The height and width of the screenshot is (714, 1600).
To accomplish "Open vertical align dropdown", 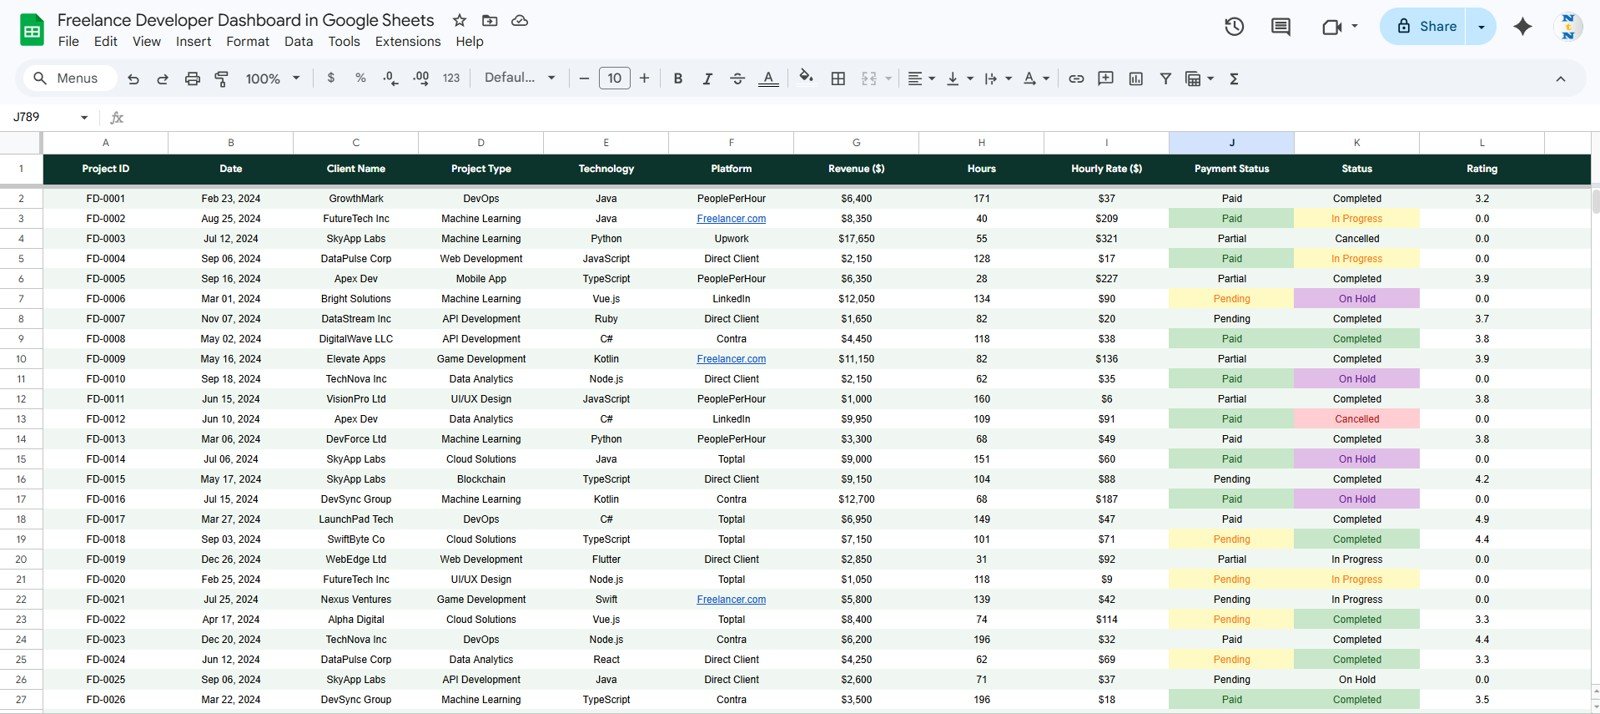I will coord(959,79).
